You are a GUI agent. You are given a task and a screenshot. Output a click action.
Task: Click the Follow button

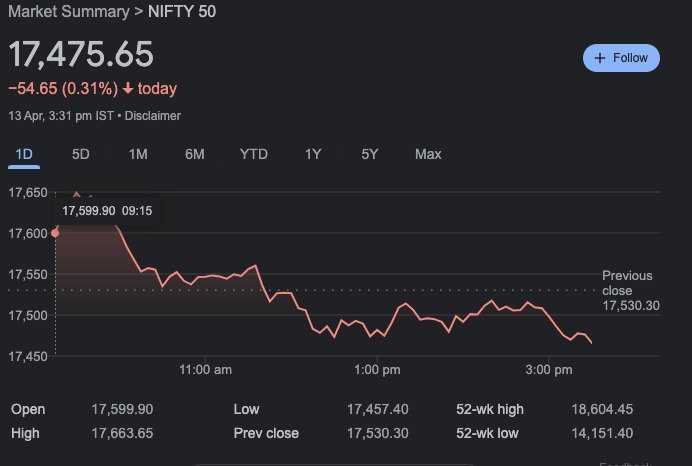[621, 58]
